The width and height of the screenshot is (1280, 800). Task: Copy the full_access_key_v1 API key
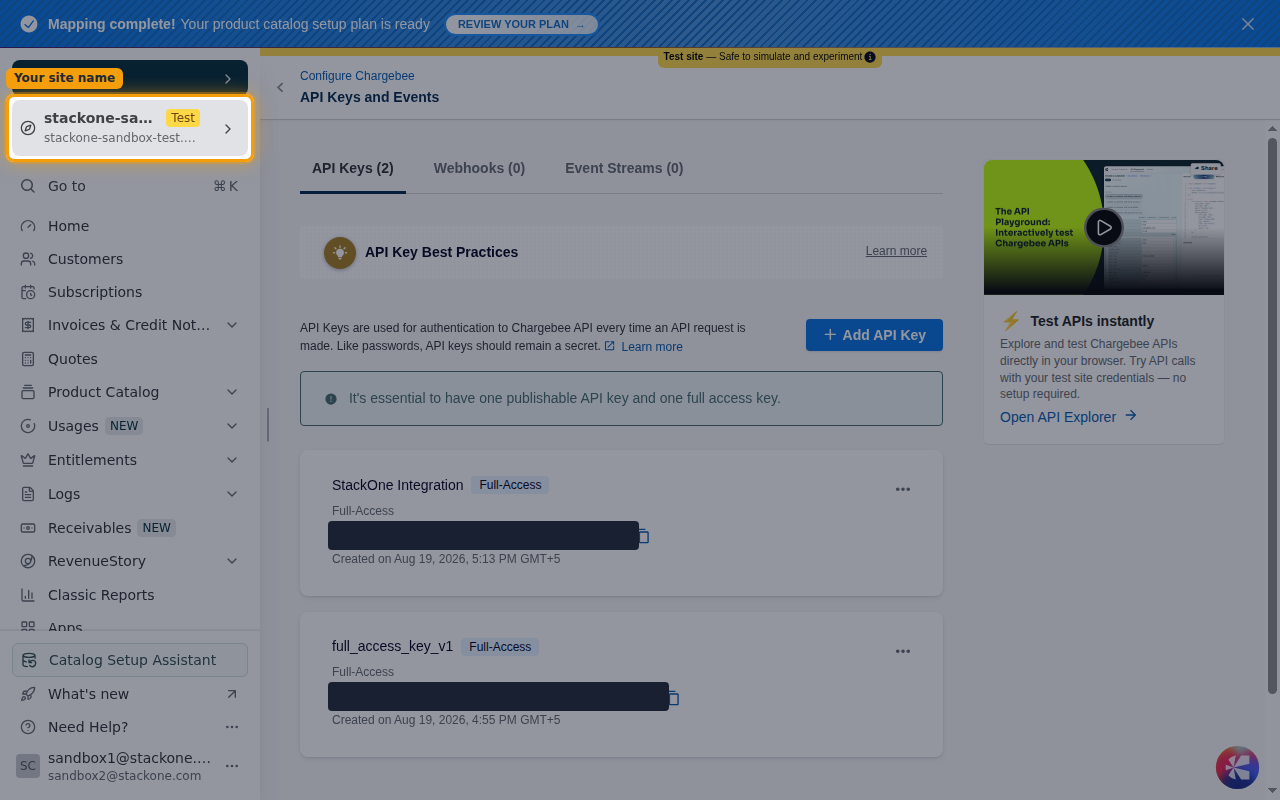point(674,698)
